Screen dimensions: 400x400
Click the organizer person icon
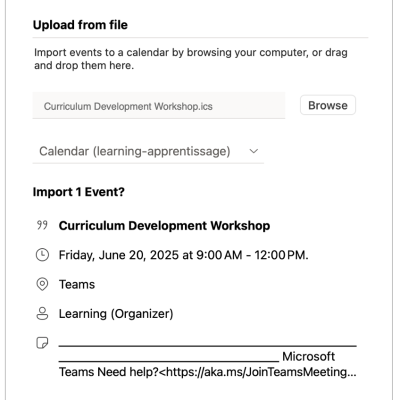42,314
